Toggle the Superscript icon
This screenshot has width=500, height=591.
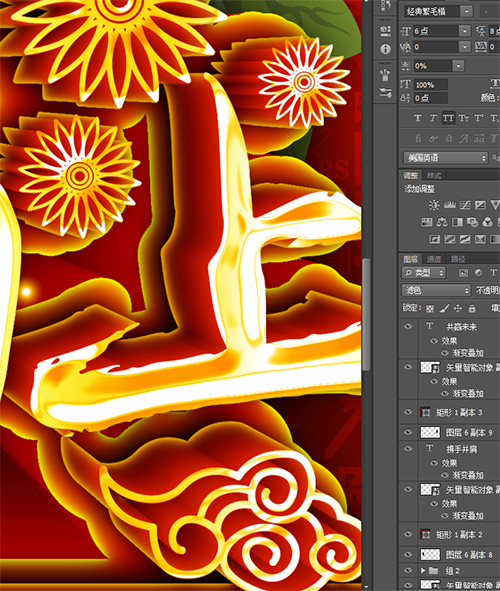(x=479, y=118)
